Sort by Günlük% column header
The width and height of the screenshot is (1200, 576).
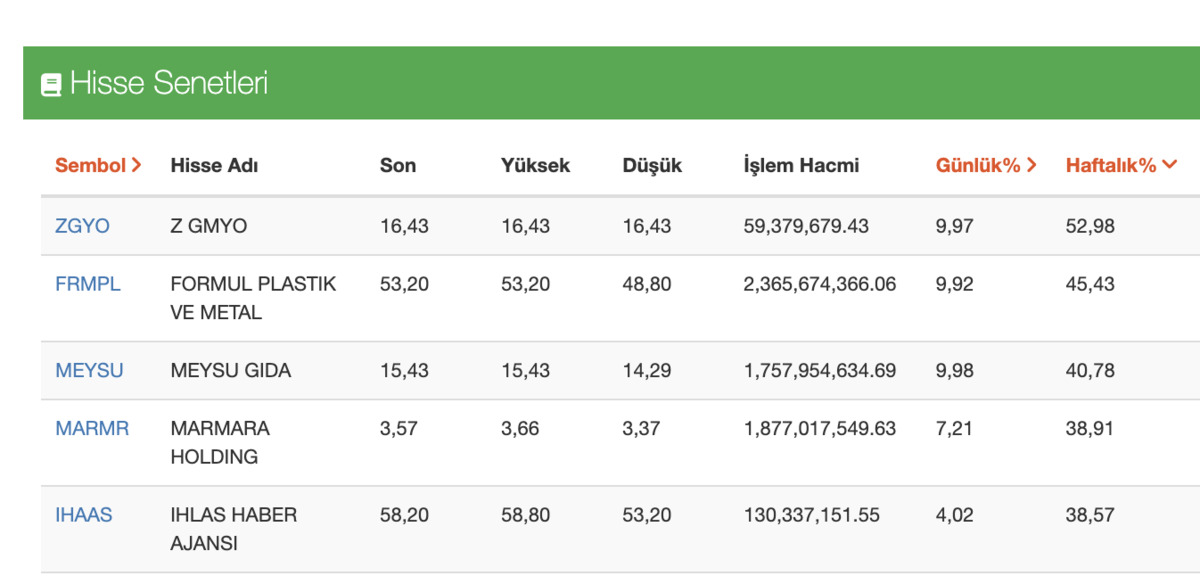pyautogui.click(x=986, y=165)
